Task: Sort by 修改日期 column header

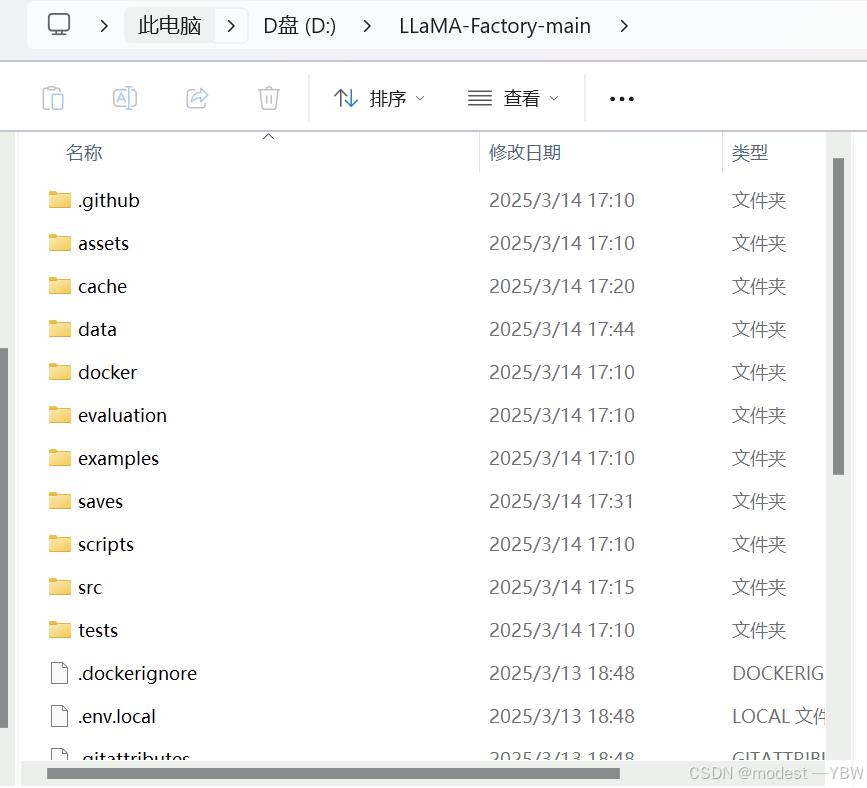Action: point(525,153)
